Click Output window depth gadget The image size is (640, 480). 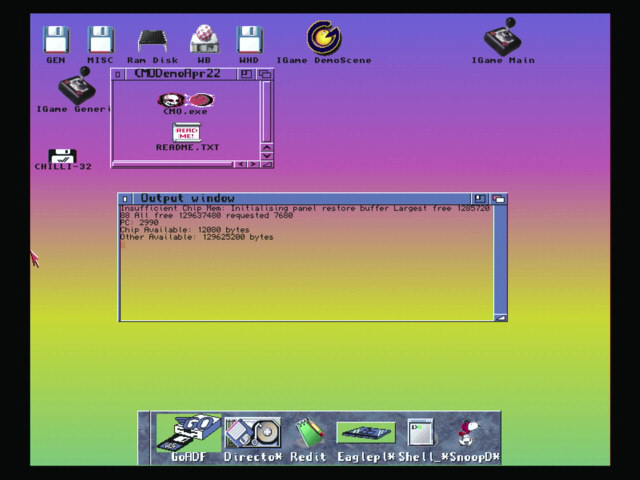tap(499, 199)
